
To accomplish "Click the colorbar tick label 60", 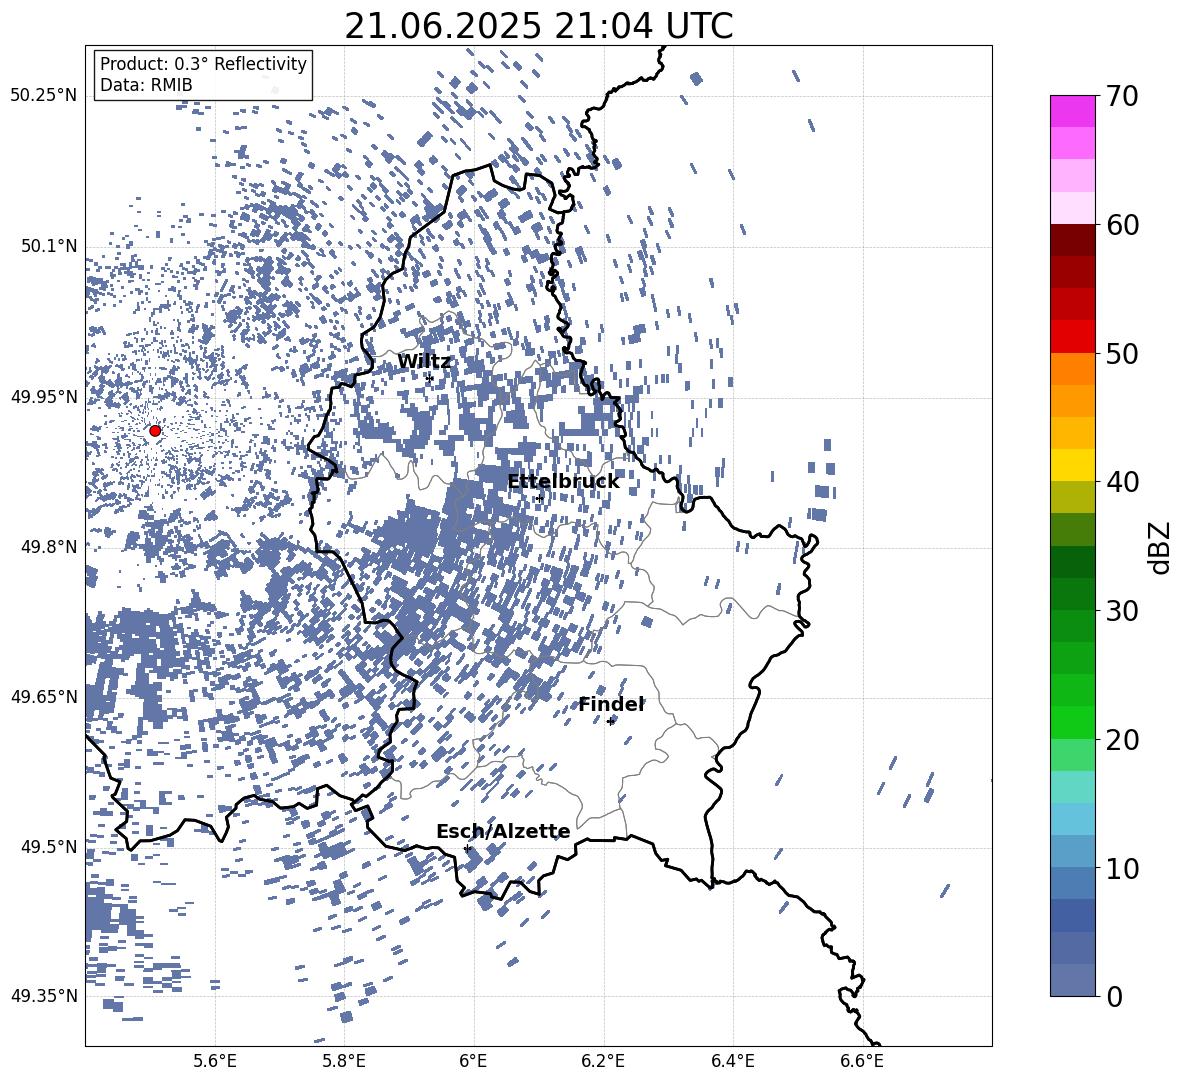I will 1122,225.
